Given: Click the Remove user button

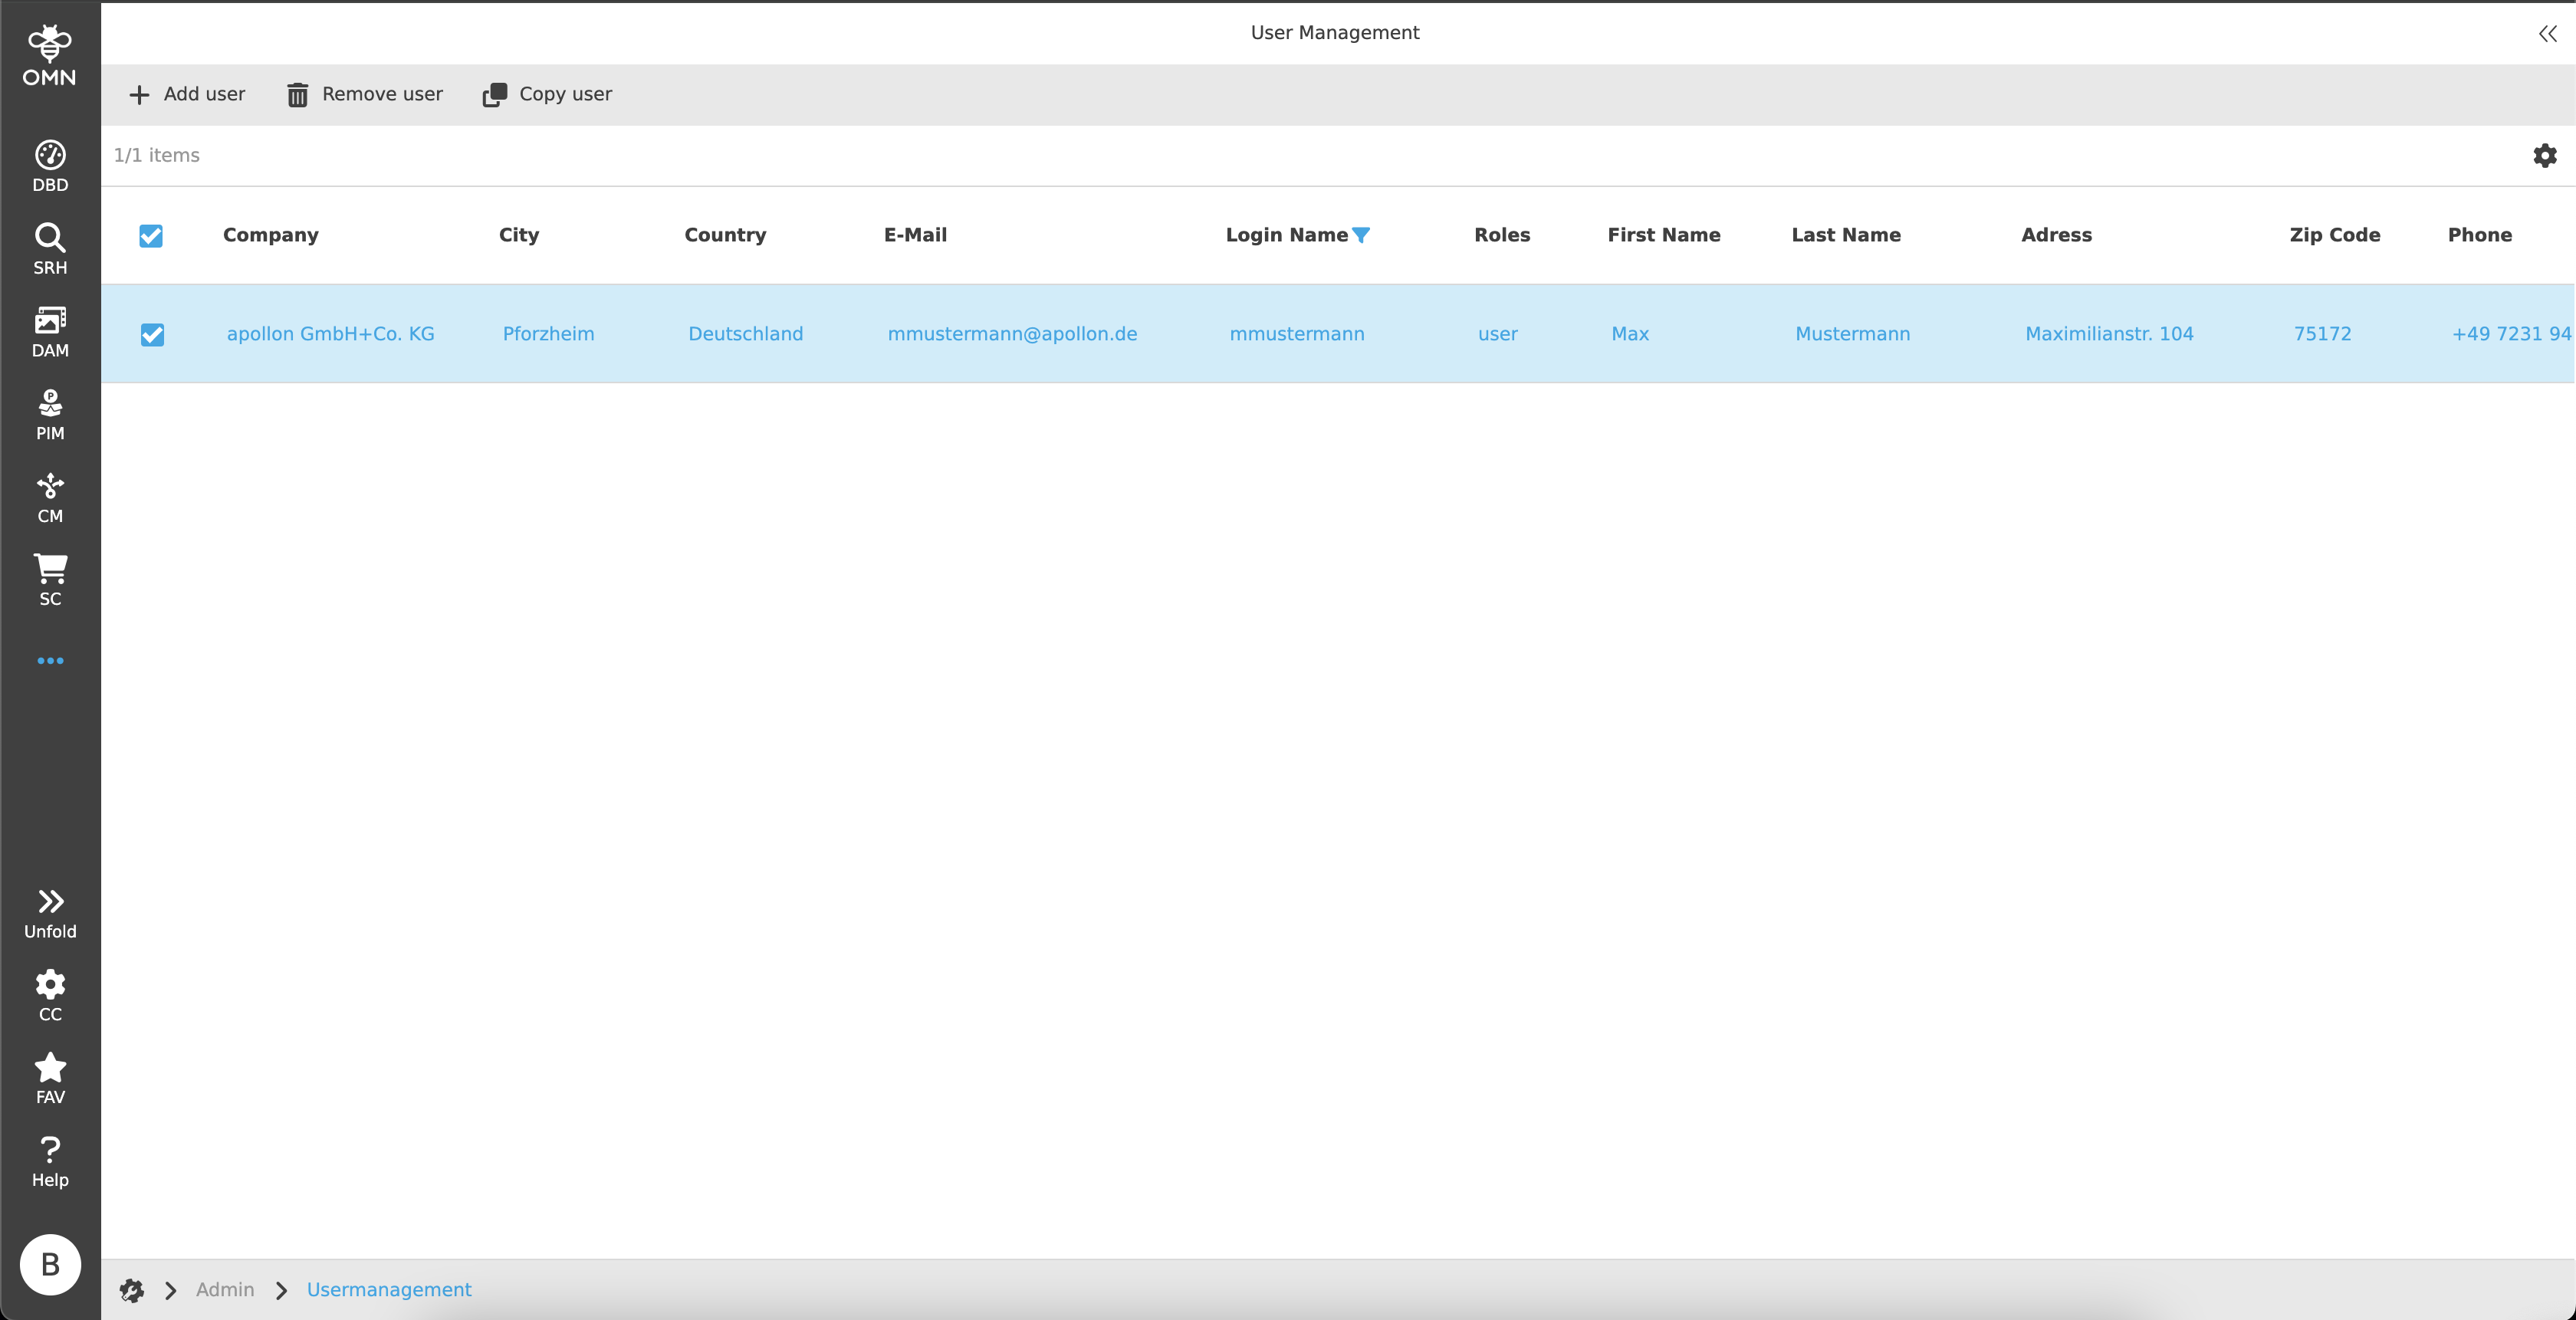Looking at the screenshot, I should point(365,94).
